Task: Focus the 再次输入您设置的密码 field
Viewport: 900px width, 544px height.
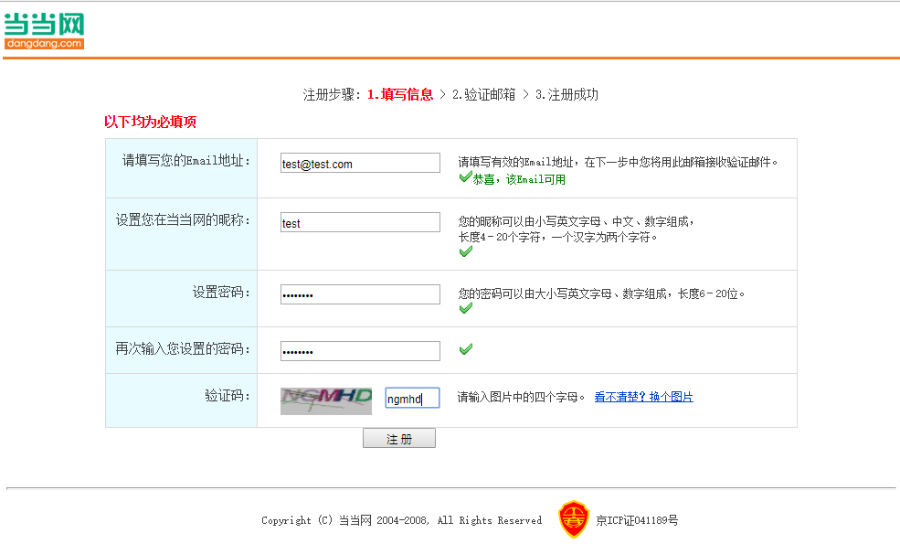Action: 360,351
